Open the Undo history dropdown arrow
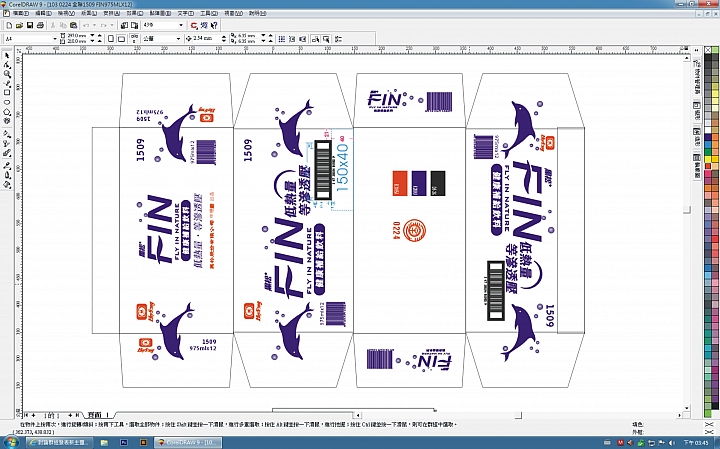The image size is (720, 449). tap(95, 25)
